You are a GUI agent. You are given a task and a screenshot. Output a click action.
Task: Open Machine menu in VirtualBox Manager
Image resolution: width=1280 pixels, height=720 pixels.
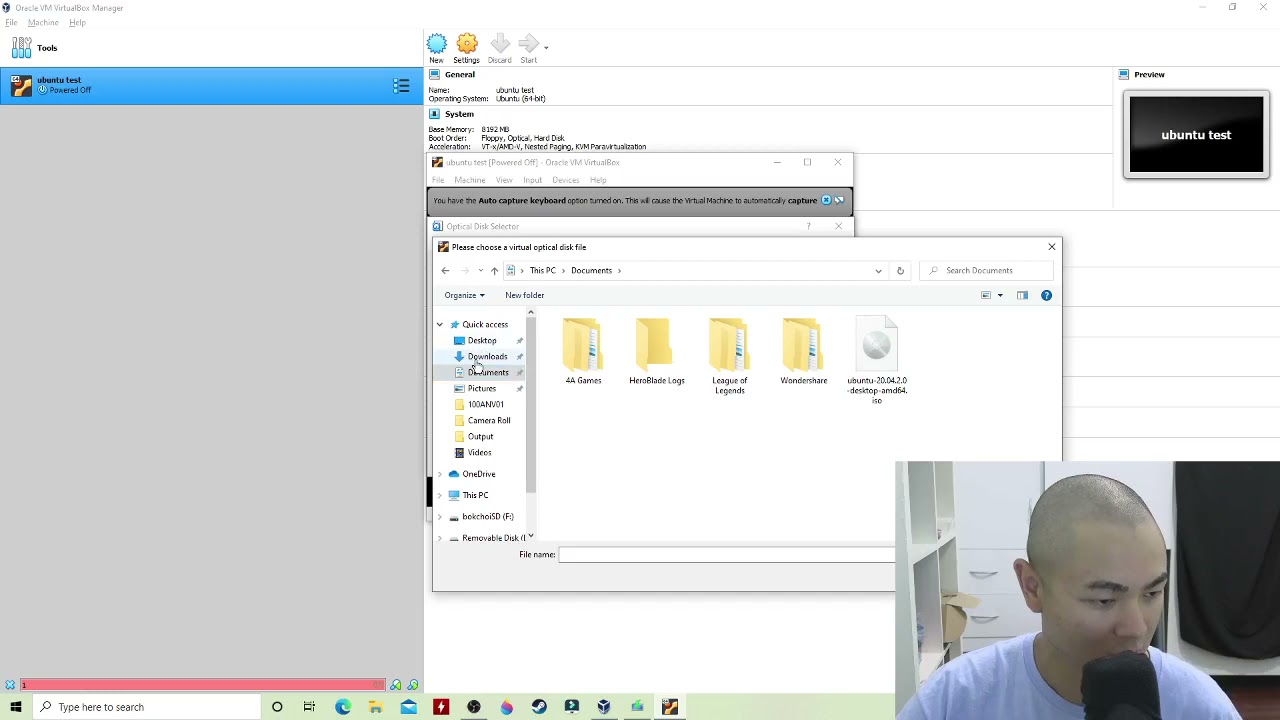point(43,22)
